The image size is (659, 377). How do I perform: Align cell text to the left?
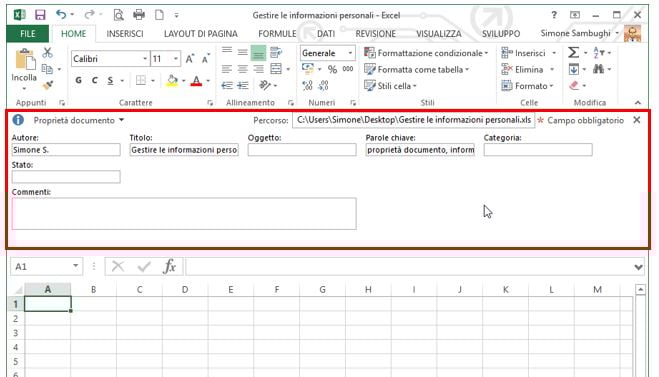[x=227, y=69]
